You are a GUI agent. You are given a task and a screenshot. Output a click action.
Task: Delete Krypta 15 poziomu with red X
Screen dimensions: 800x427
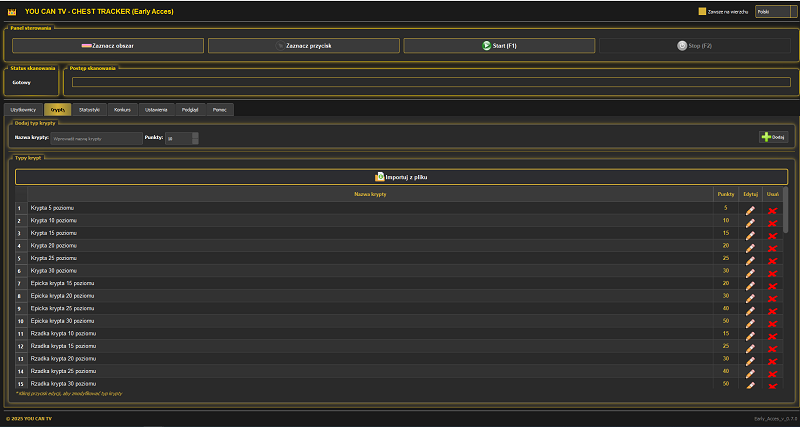coord(772,236)
